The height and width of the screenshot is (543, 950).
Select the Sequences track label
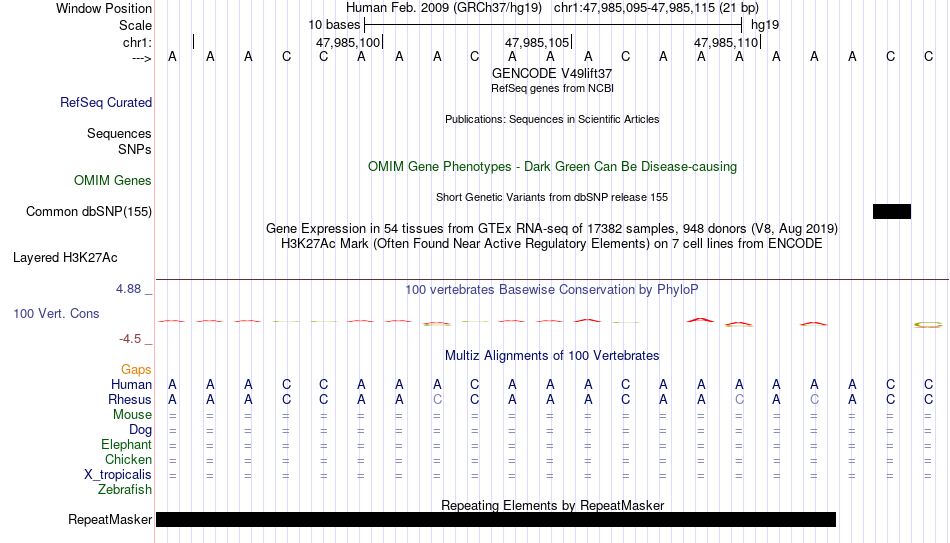pos(119,133)
